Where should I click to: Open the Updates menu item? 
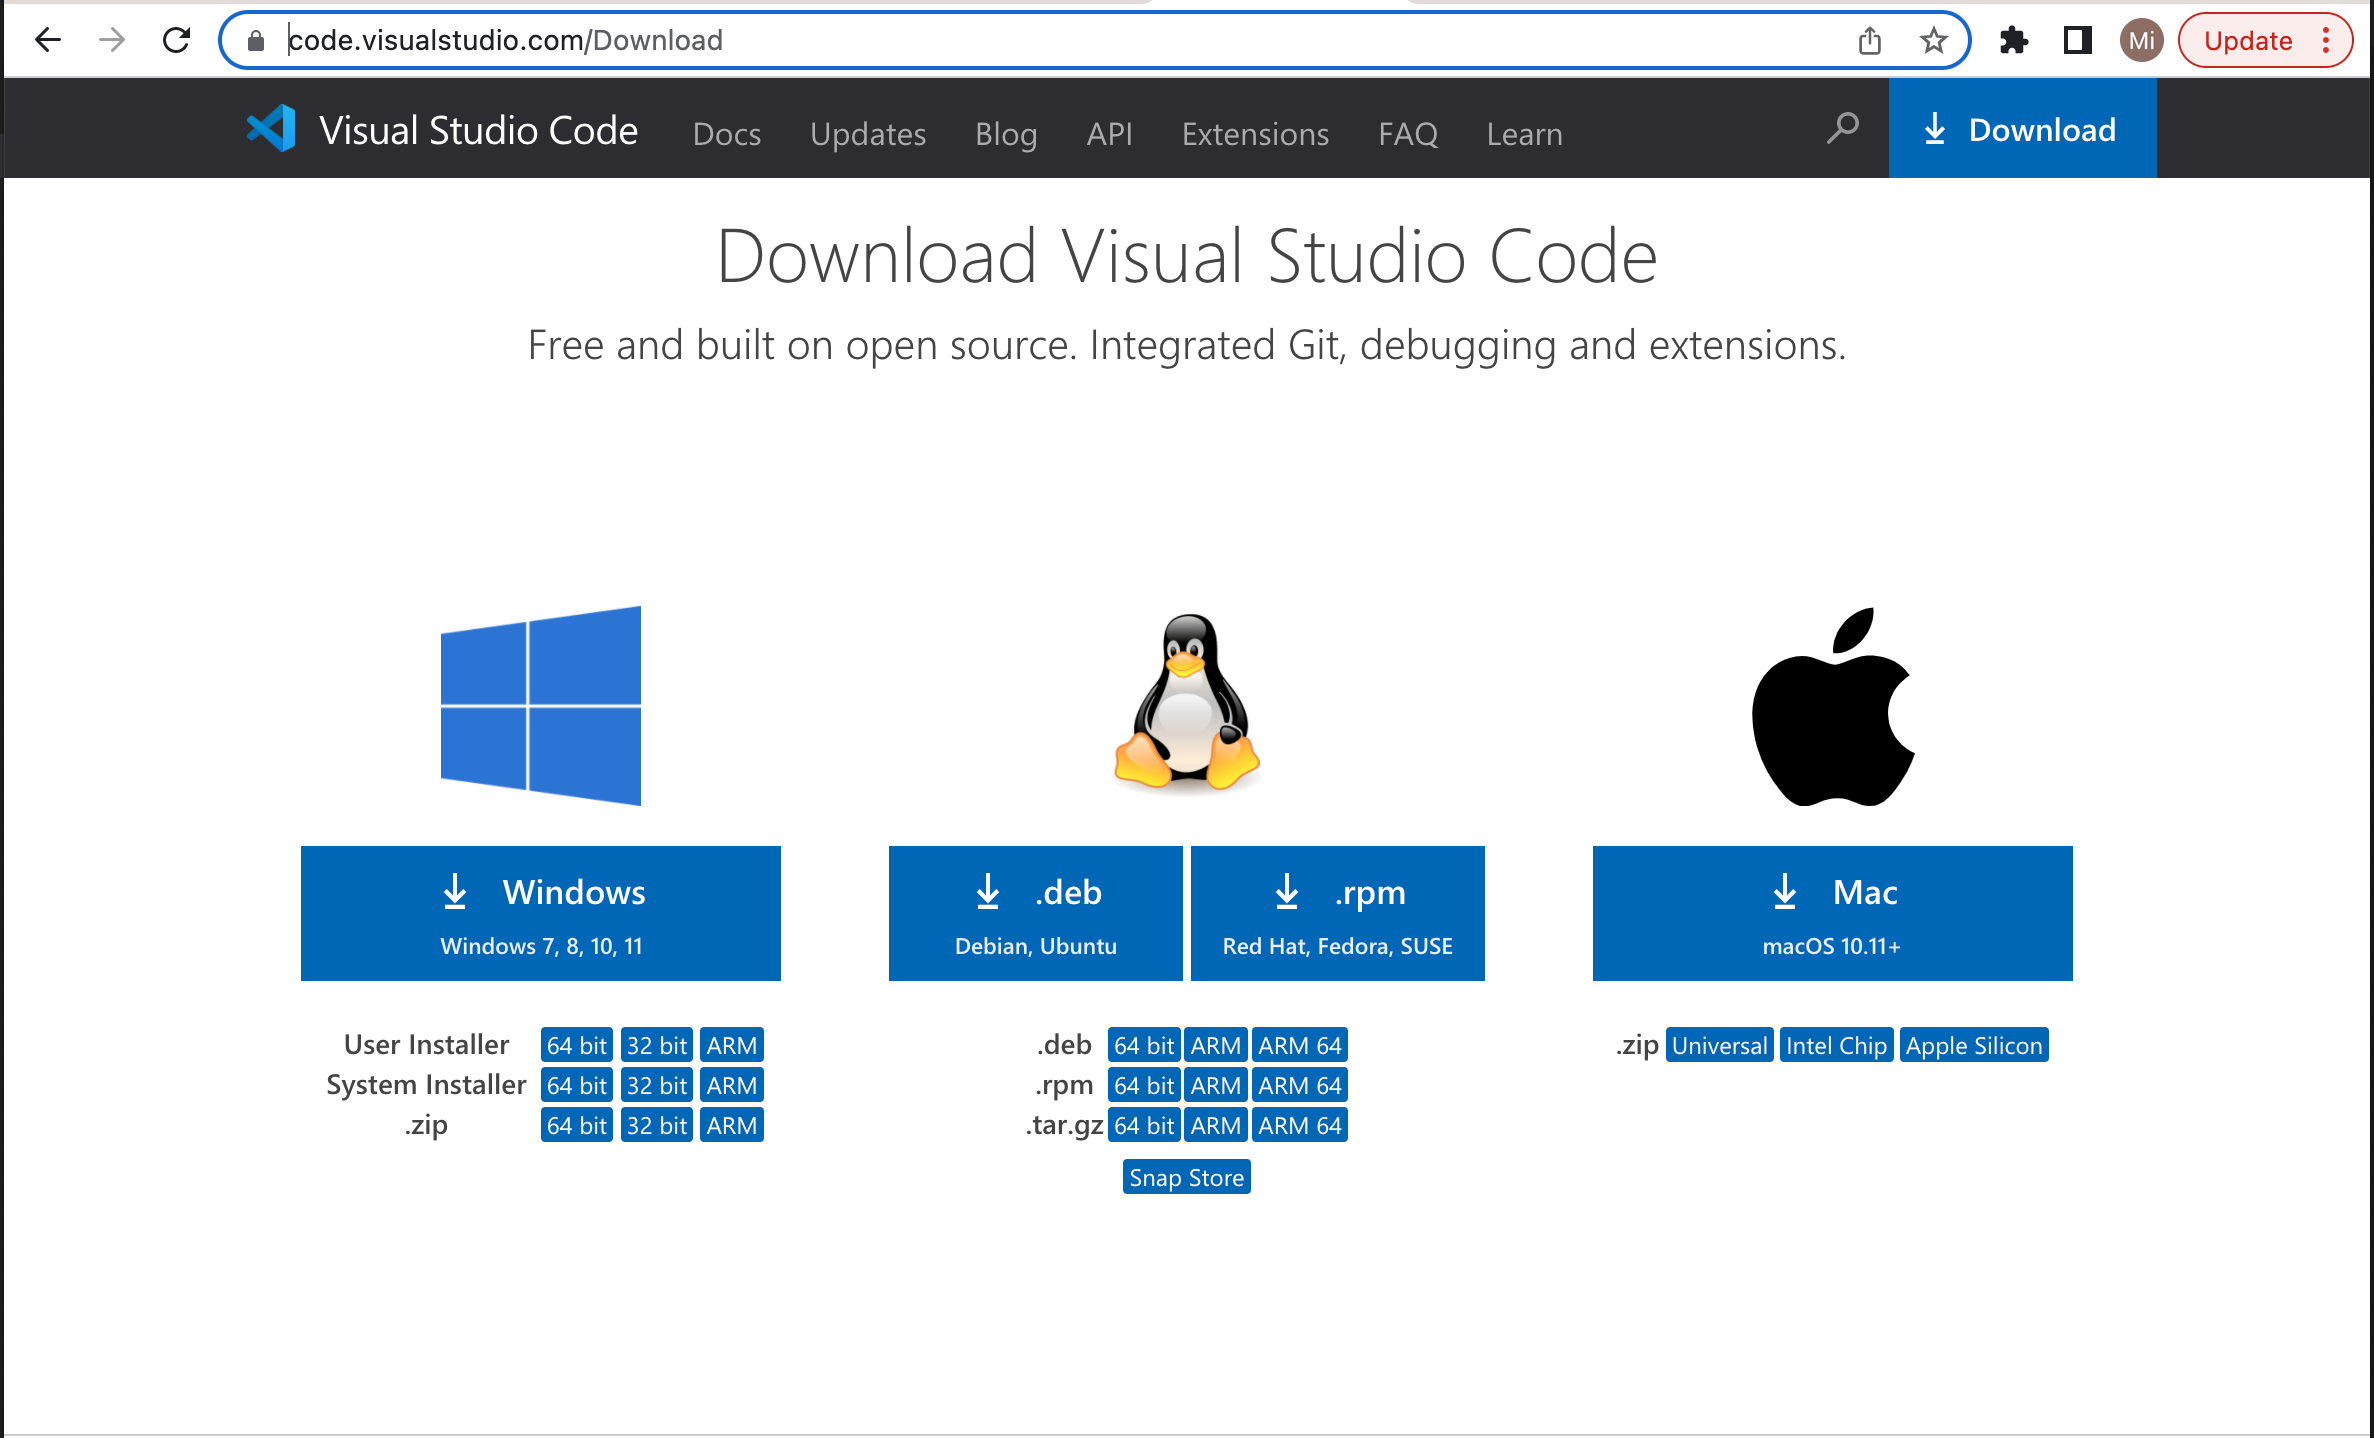coord(868,133)
